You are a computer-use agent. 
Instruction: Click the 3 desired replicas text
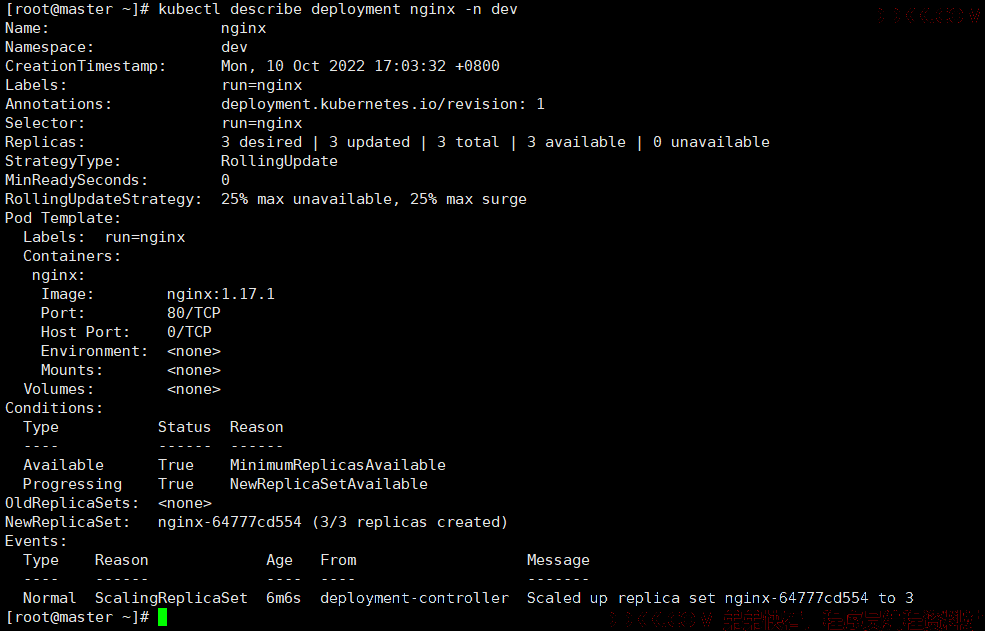[261, 142]
